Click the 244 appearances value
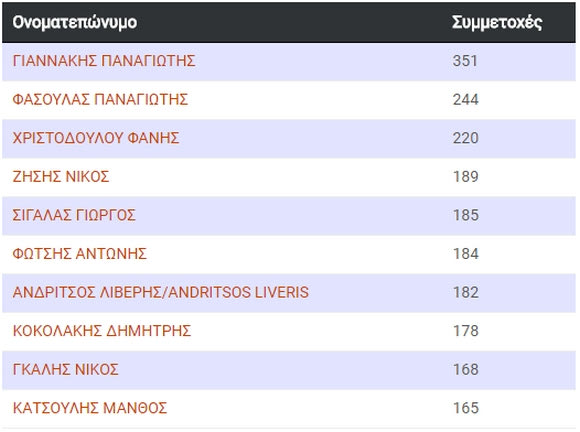 [x=466, y=99]
